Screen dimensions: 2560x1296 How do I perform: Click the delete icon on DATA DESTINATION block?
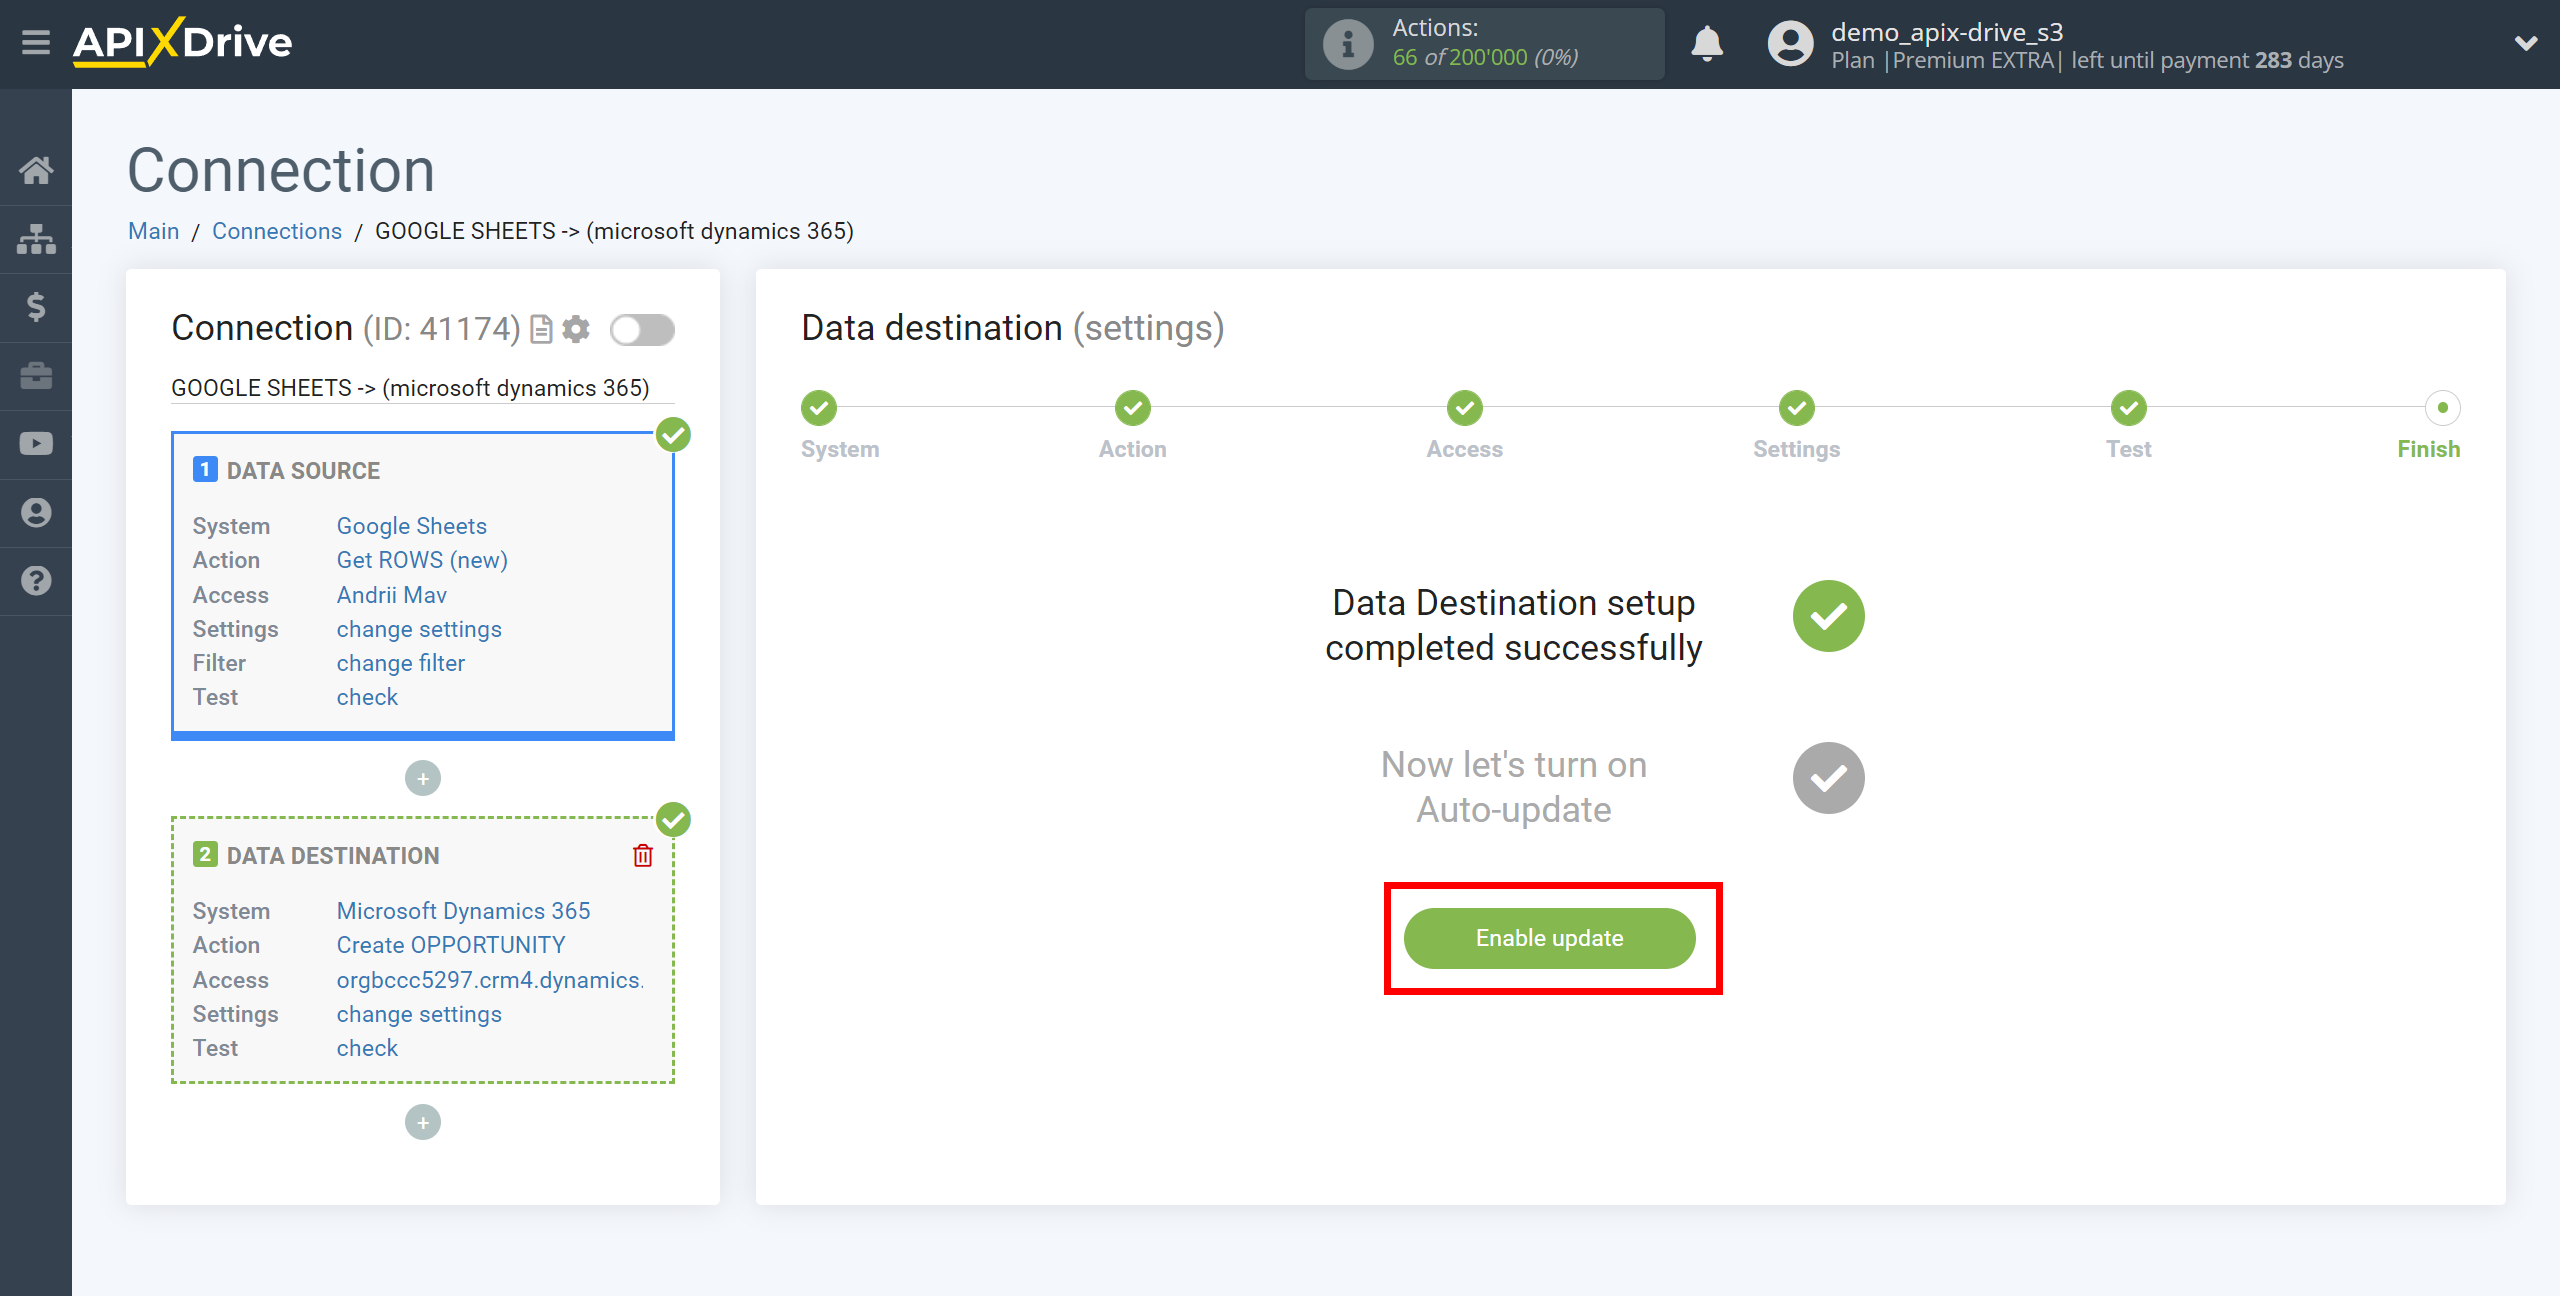pyautogui.click(x=643, y=855)
